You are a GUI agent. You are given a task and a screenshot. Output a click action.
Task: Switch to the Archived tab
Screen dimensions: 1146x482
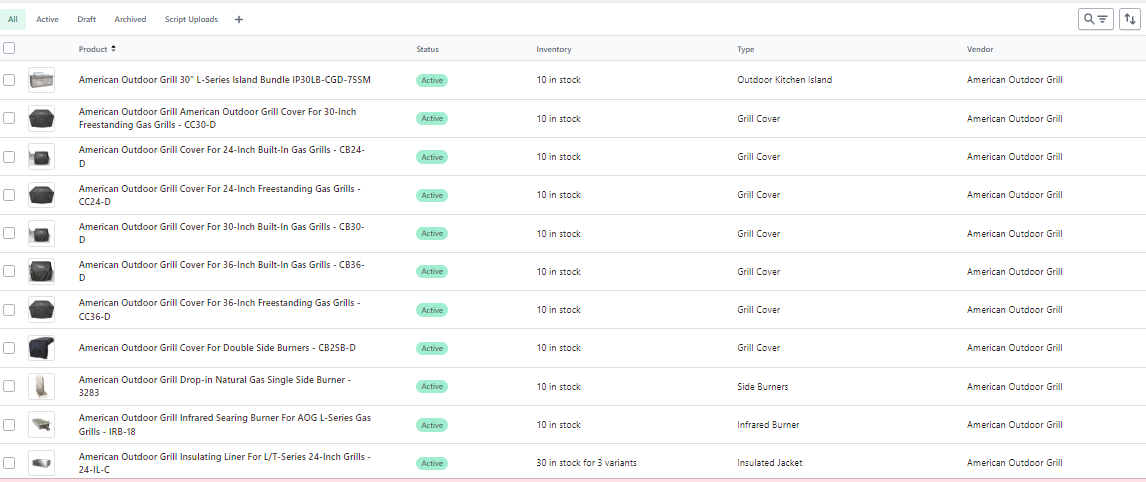pos(130,20)
